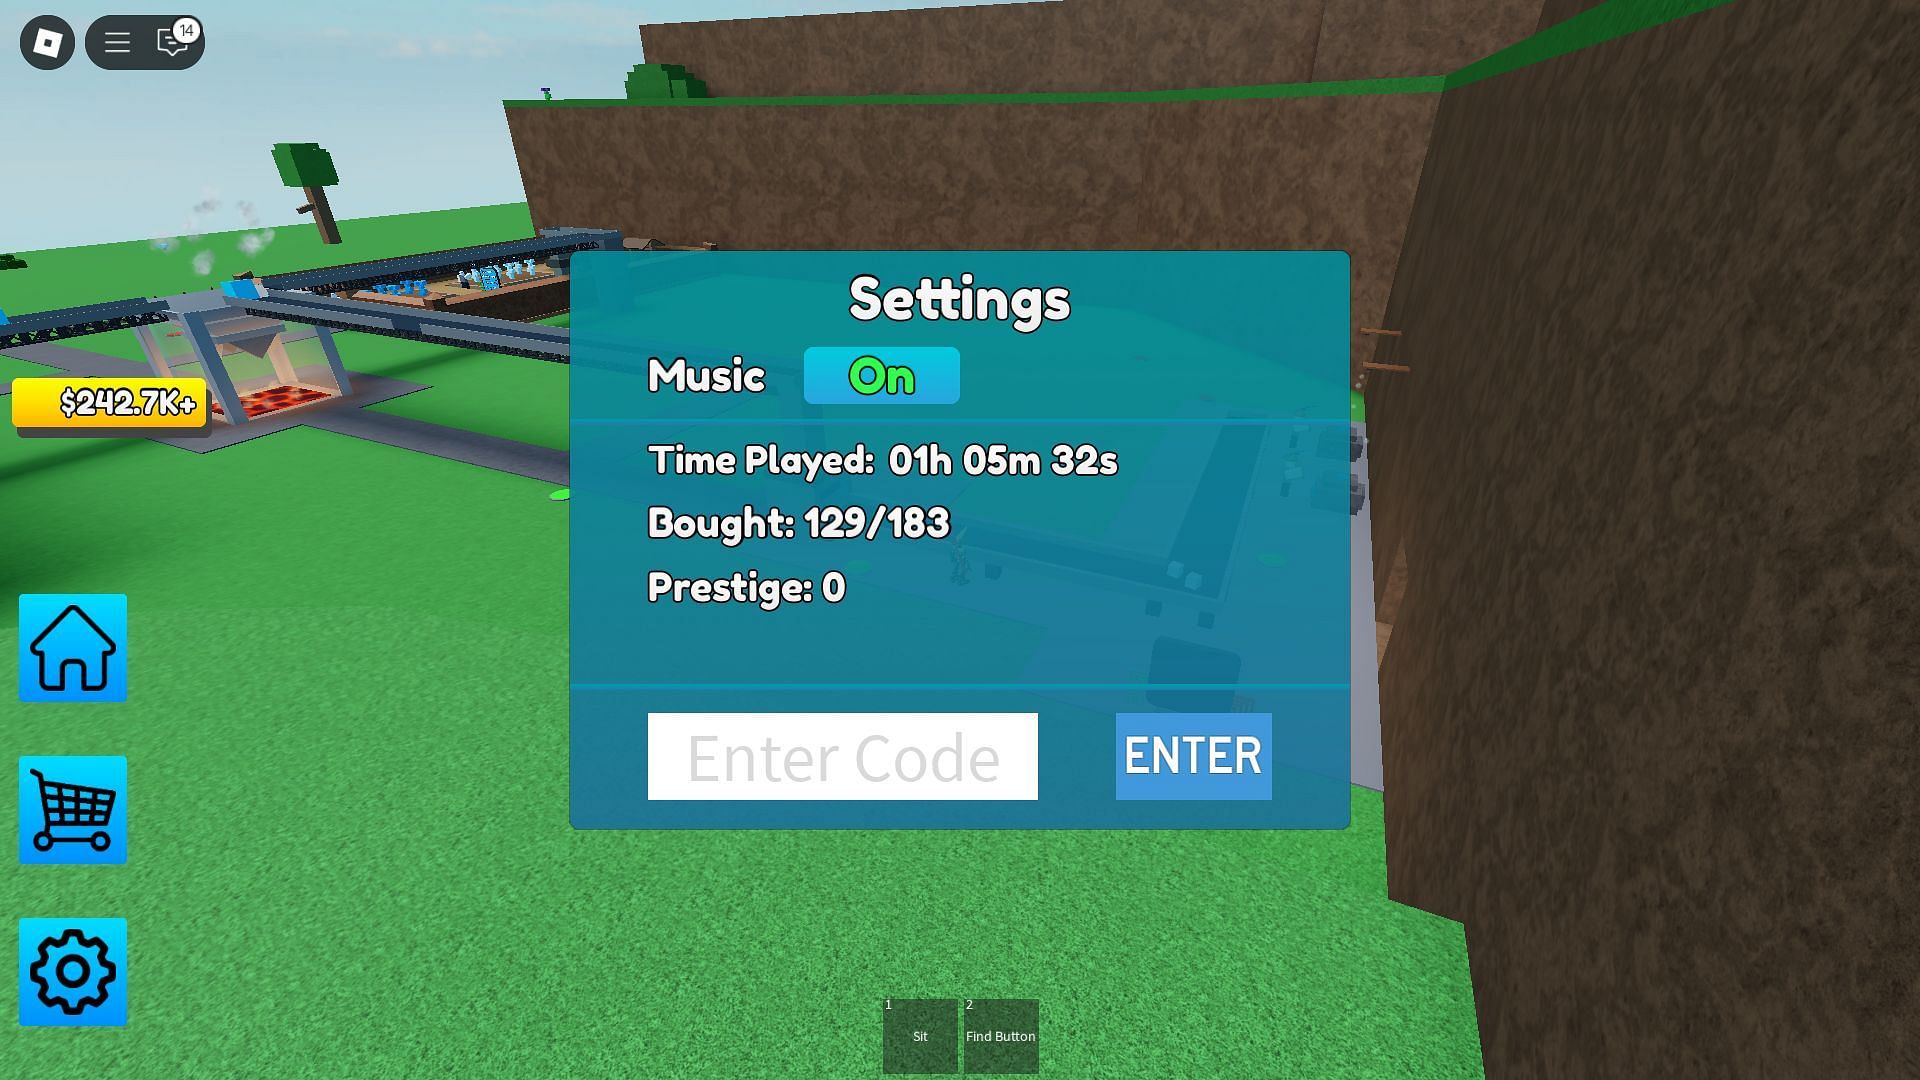This screenshot has width=1920, height=1080.
Task: Click the Home icon button
Action: coord(73,647)
